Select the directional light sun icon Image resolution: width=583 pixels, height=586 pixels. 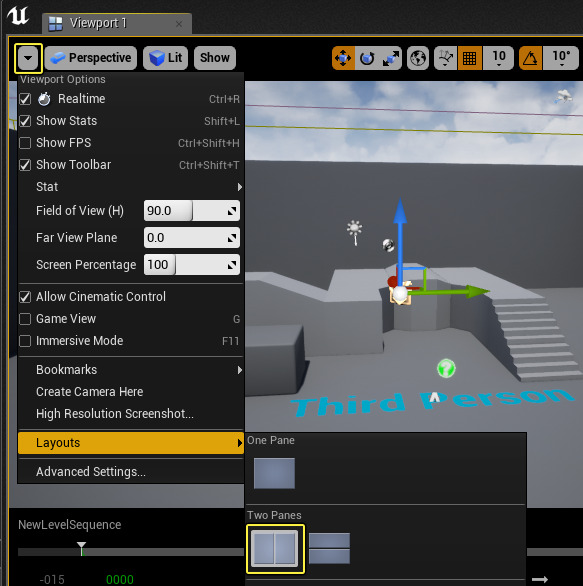[354, 232]
